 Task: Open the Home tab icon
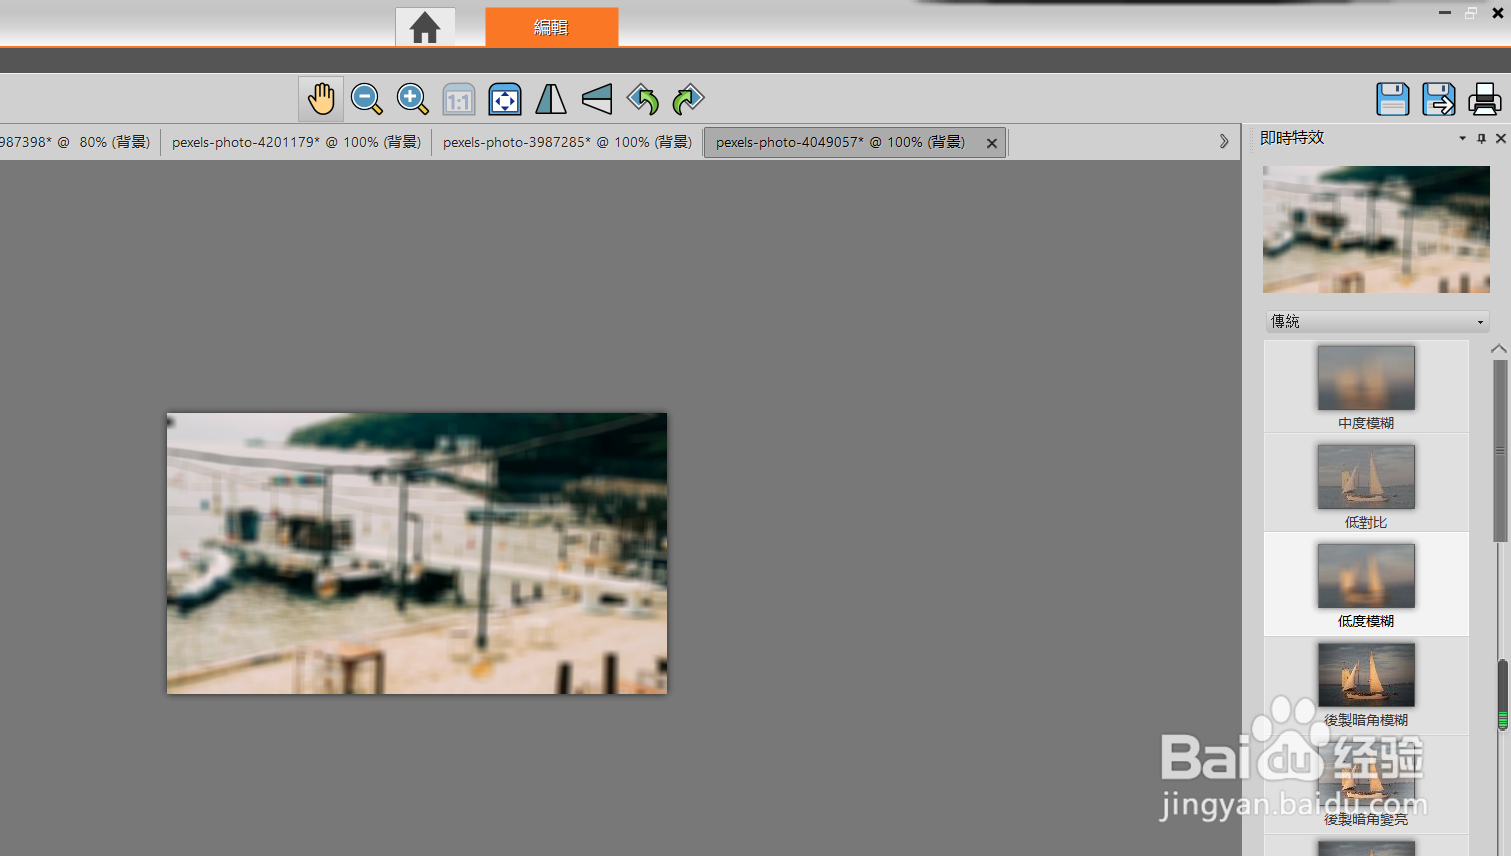pos(425,27)
